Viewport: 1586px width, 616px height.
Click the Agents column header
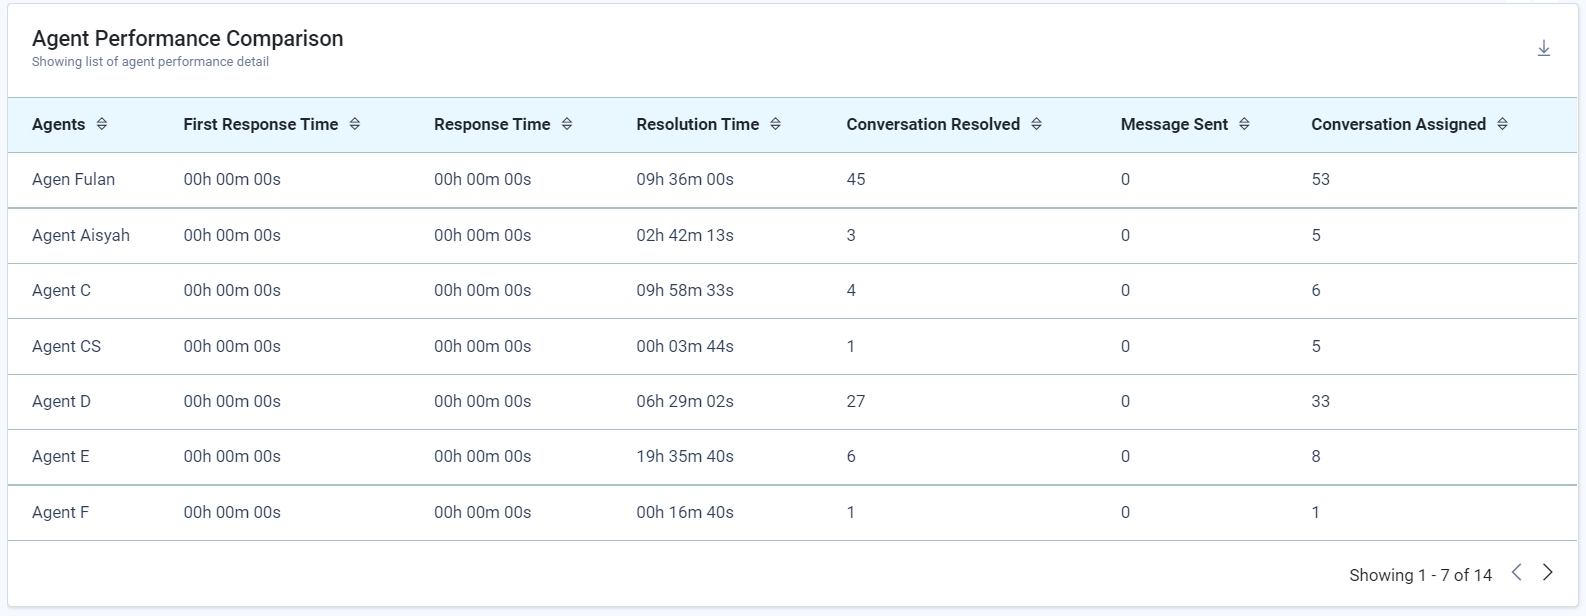(58, 124)
